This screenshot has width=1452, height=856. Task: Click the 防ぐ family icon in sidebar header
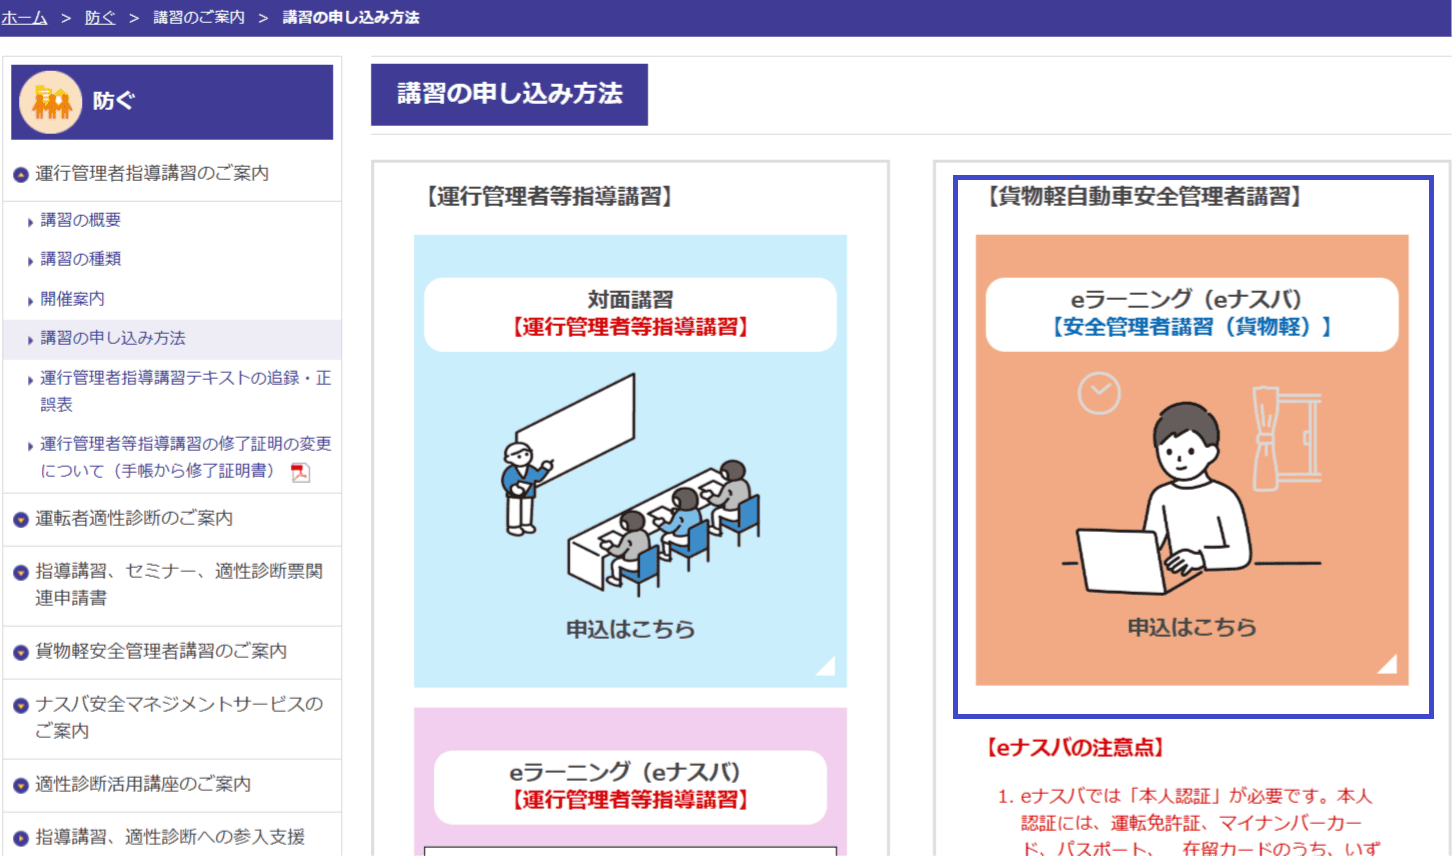click(50, 102)
